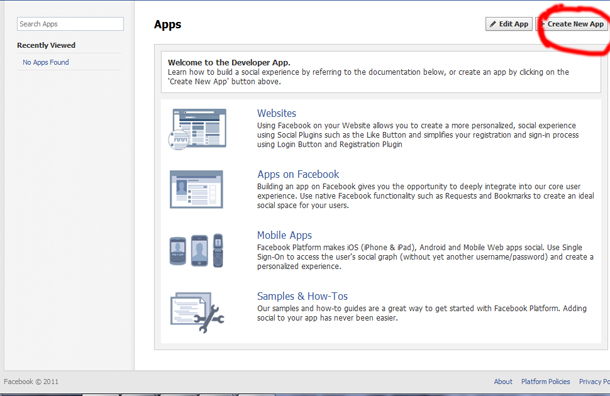
Task: Click the Apps on Facebook illustration
Action: point(196,189)
